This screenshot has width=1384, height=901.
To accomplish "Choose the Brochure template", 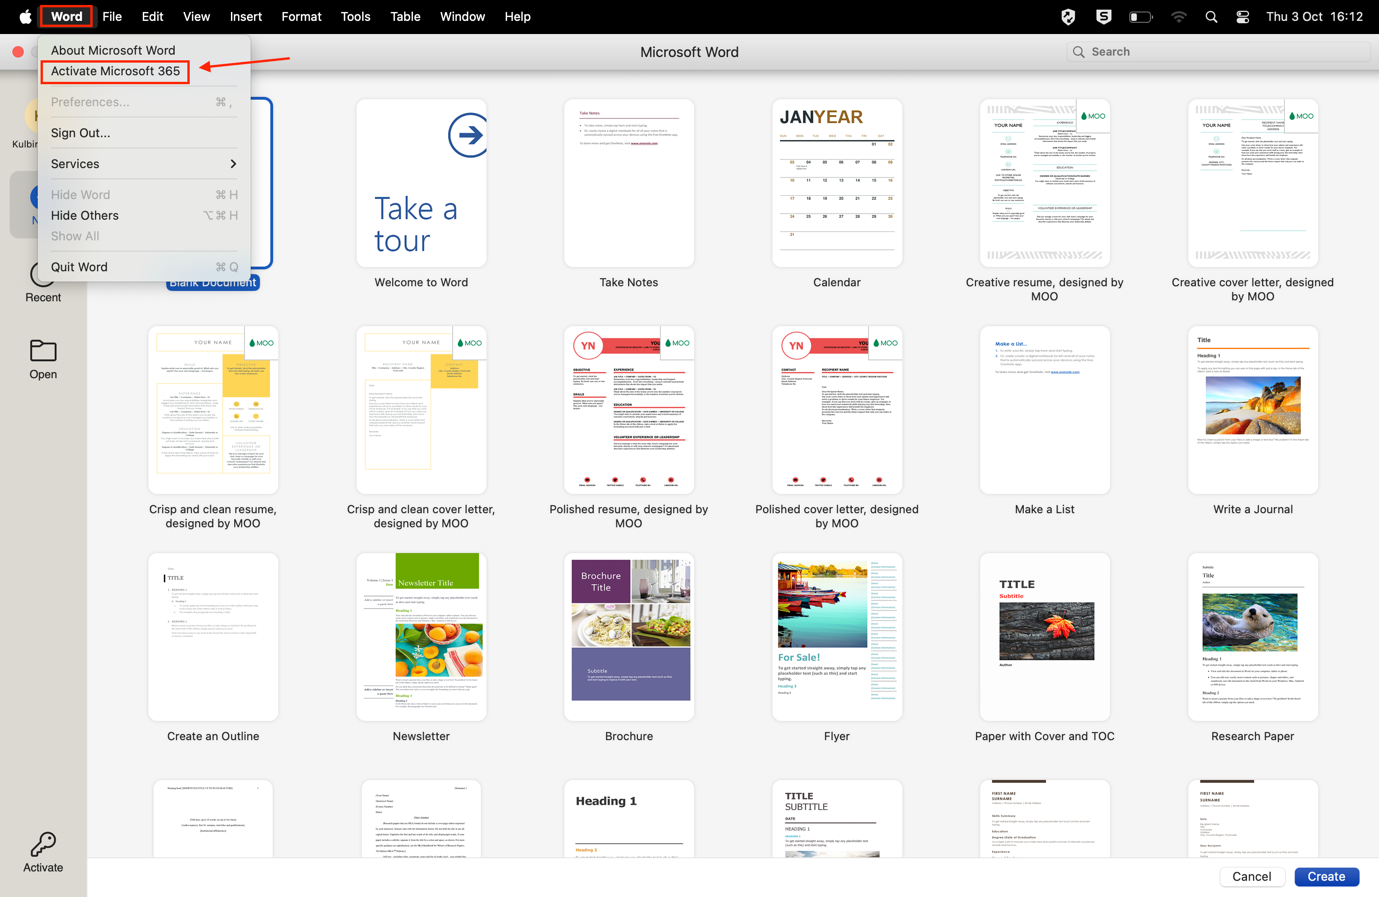I will coord(629,637).
